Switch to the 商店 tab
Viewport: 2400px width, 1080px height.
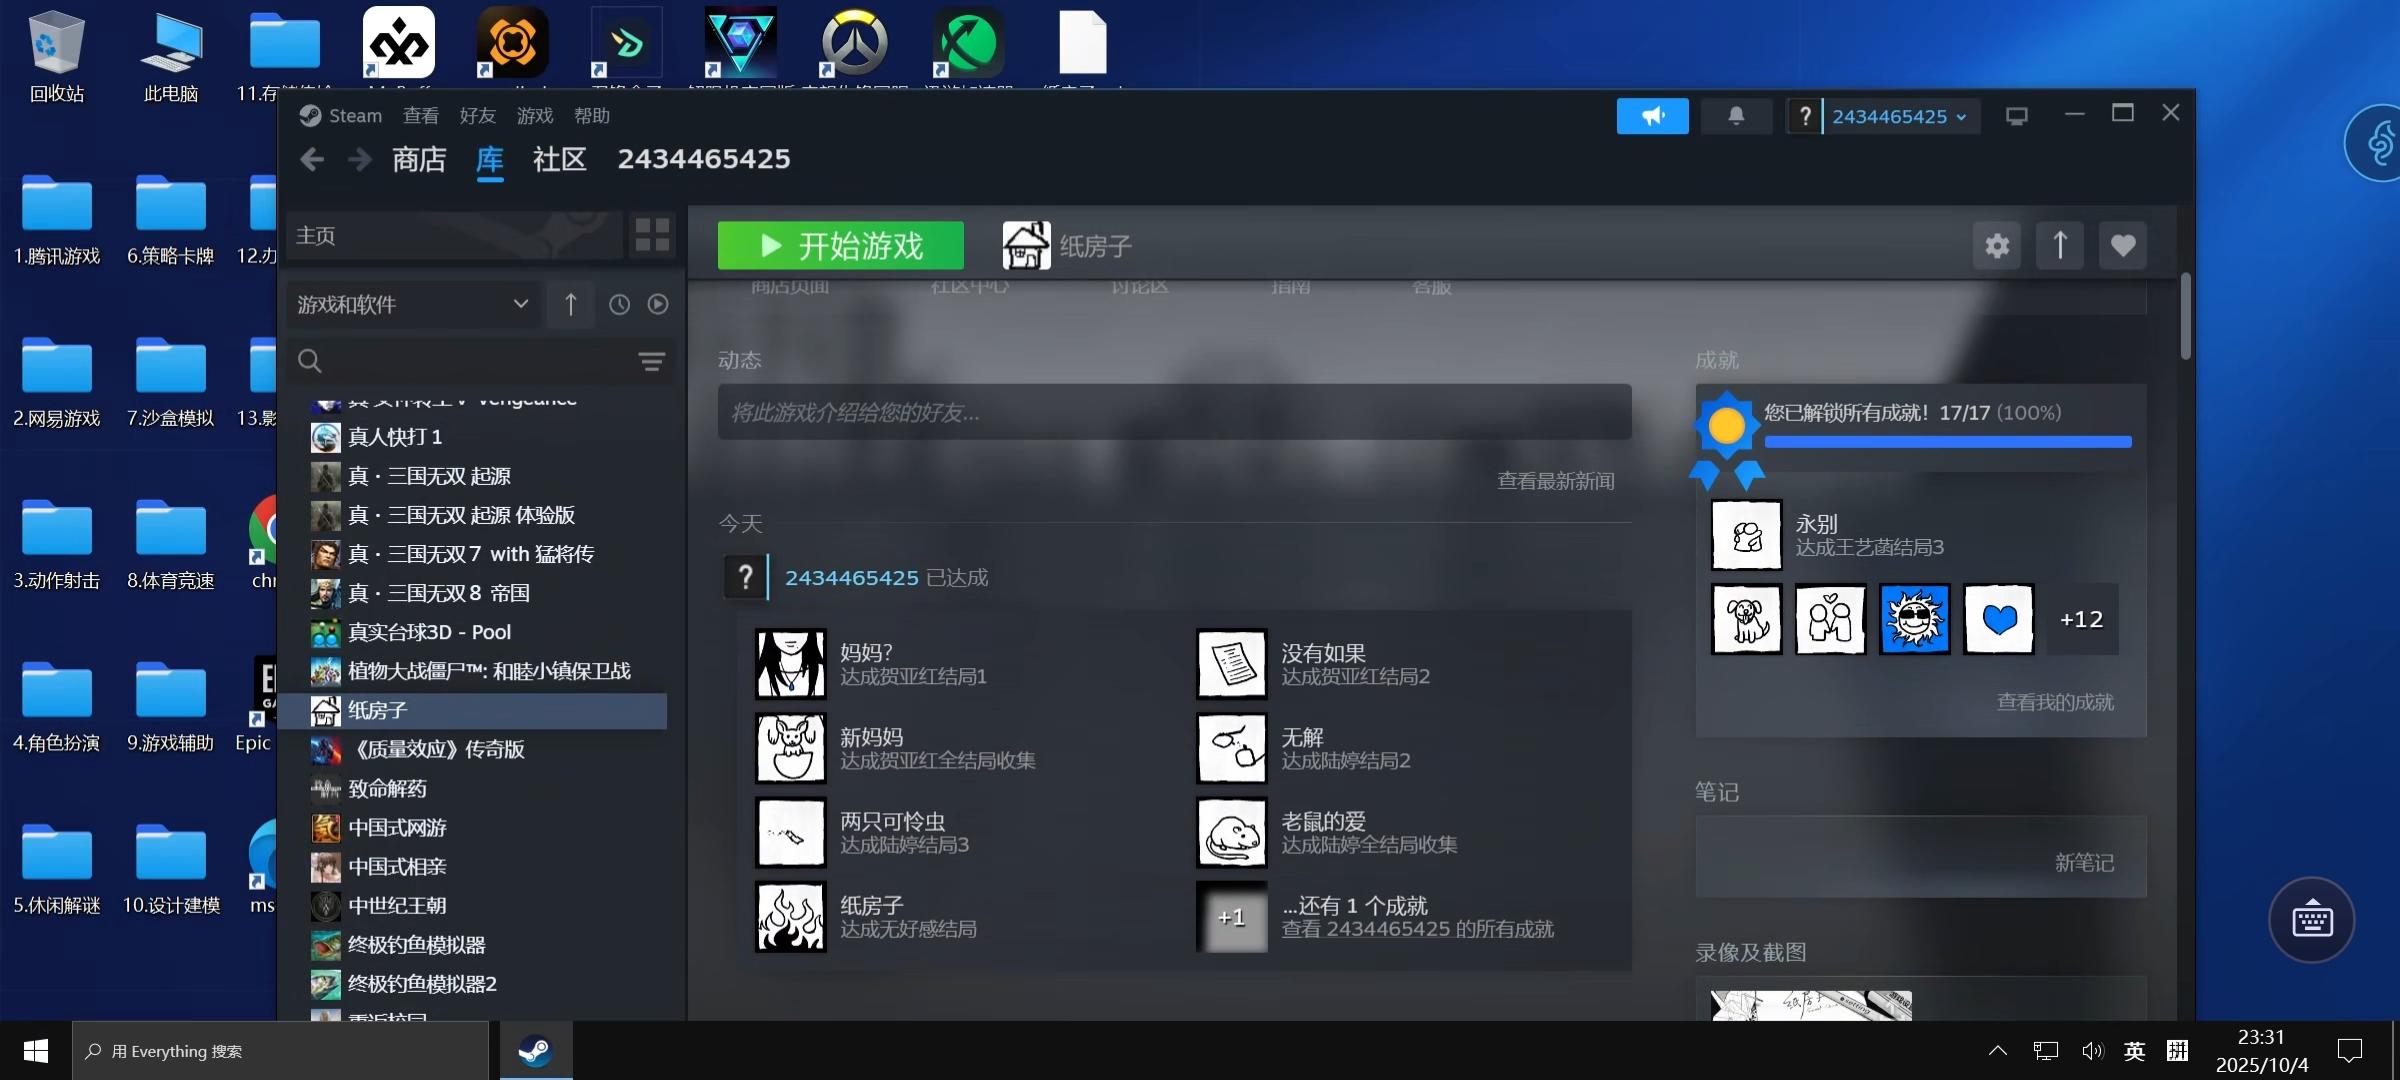click(418, 160)
